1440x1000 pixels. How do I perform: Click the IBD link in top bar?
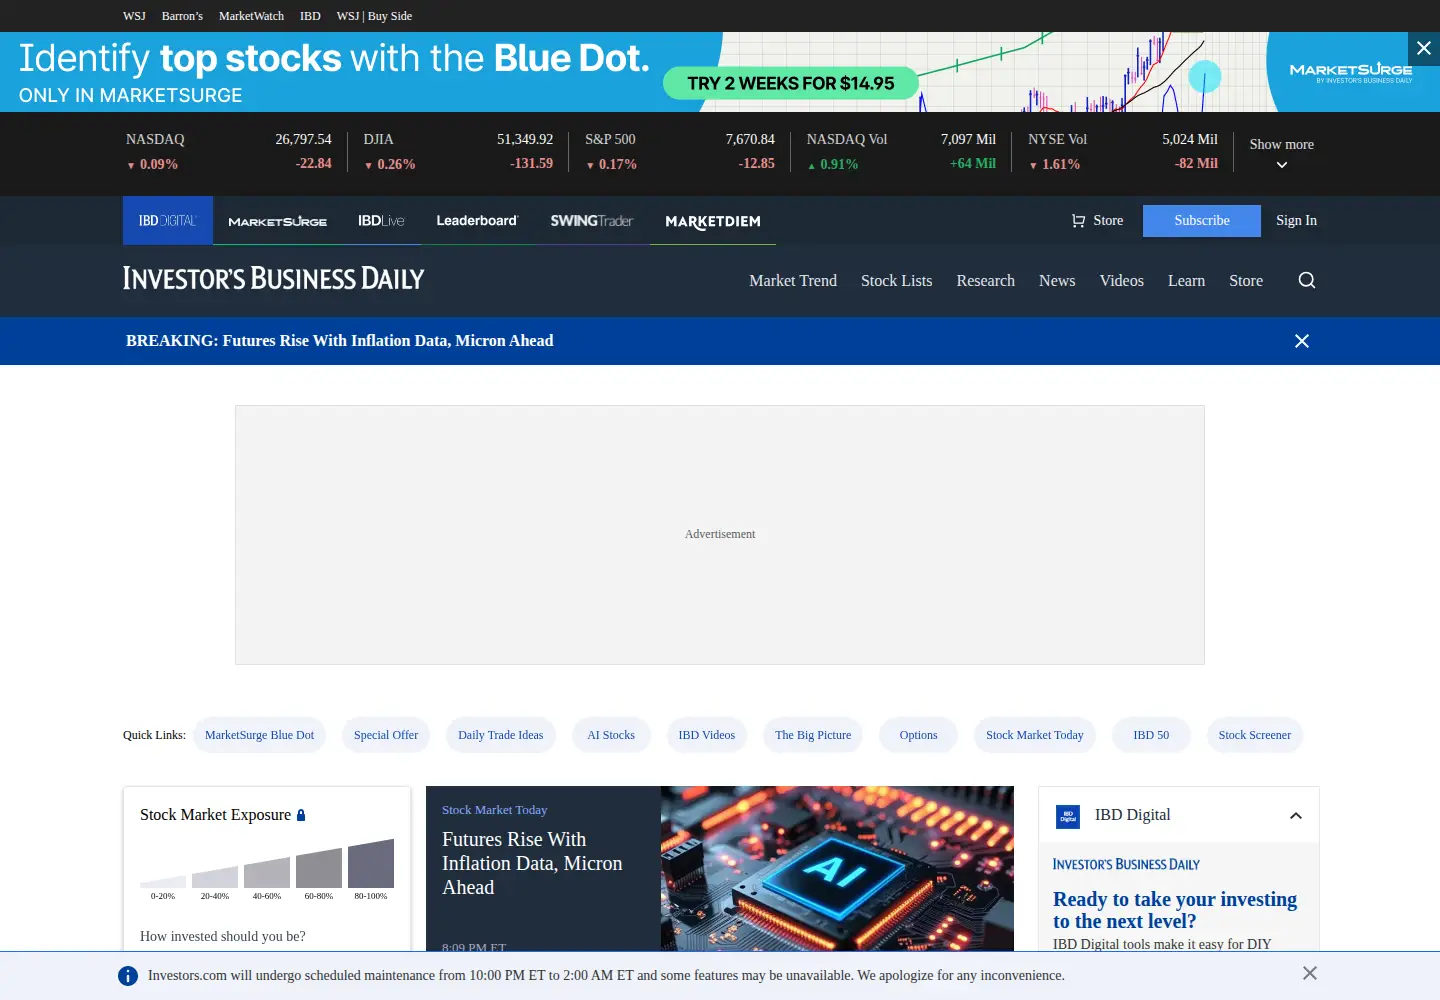[310, 16]
